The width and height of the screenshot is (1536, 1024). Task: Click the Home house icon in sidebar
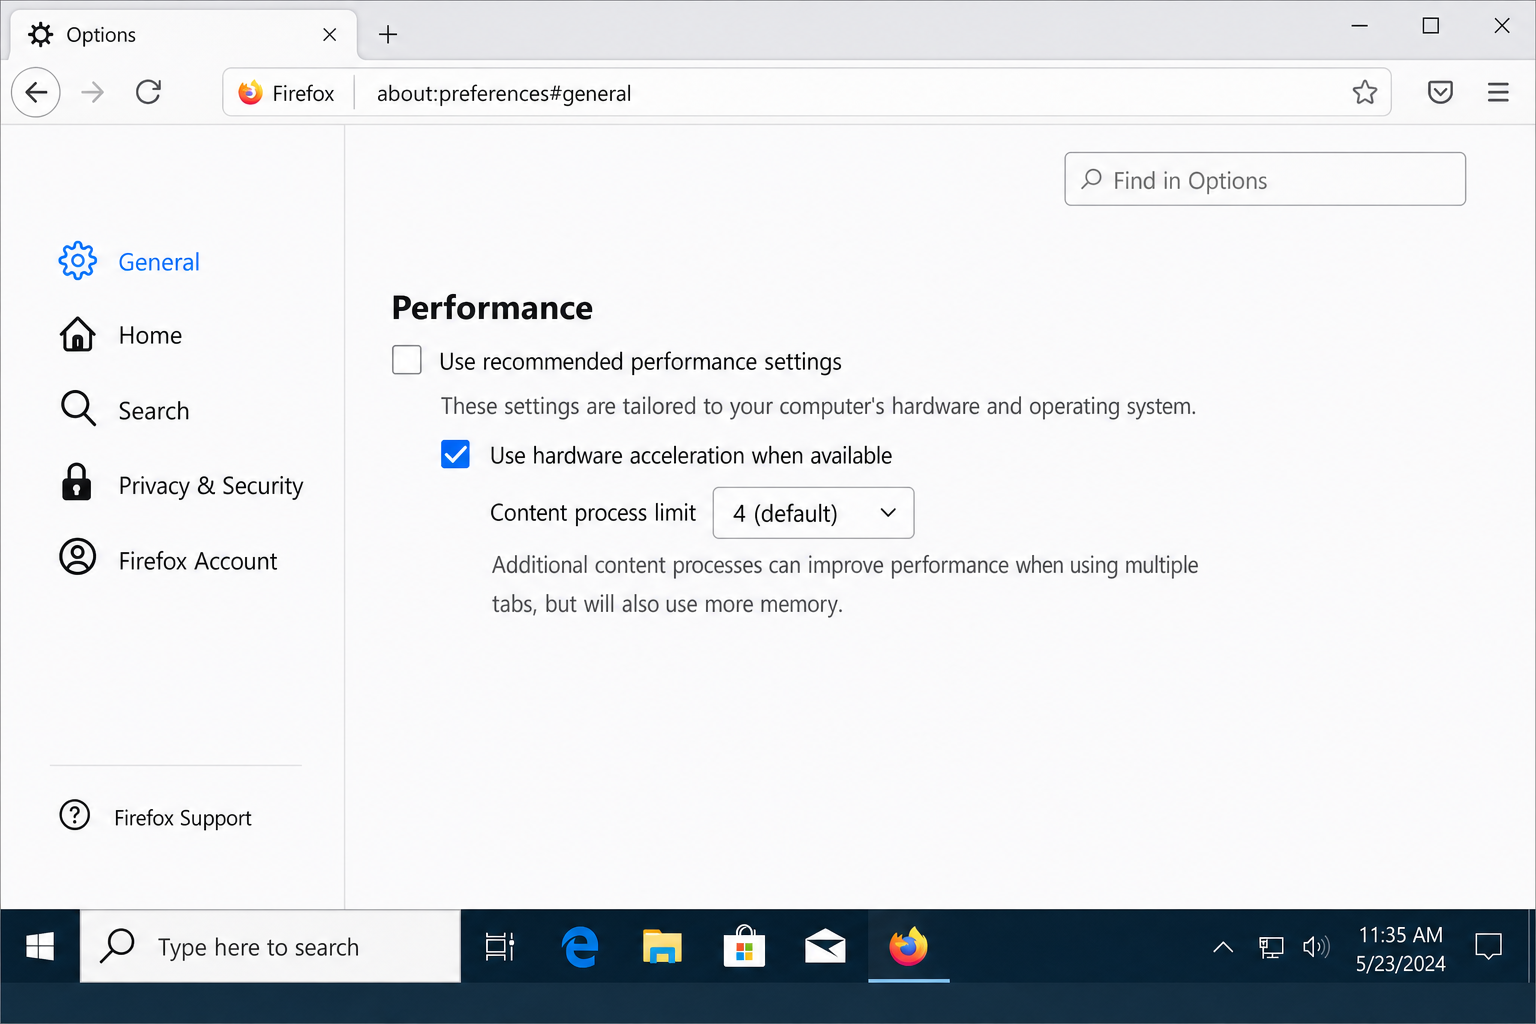(78, 335)
